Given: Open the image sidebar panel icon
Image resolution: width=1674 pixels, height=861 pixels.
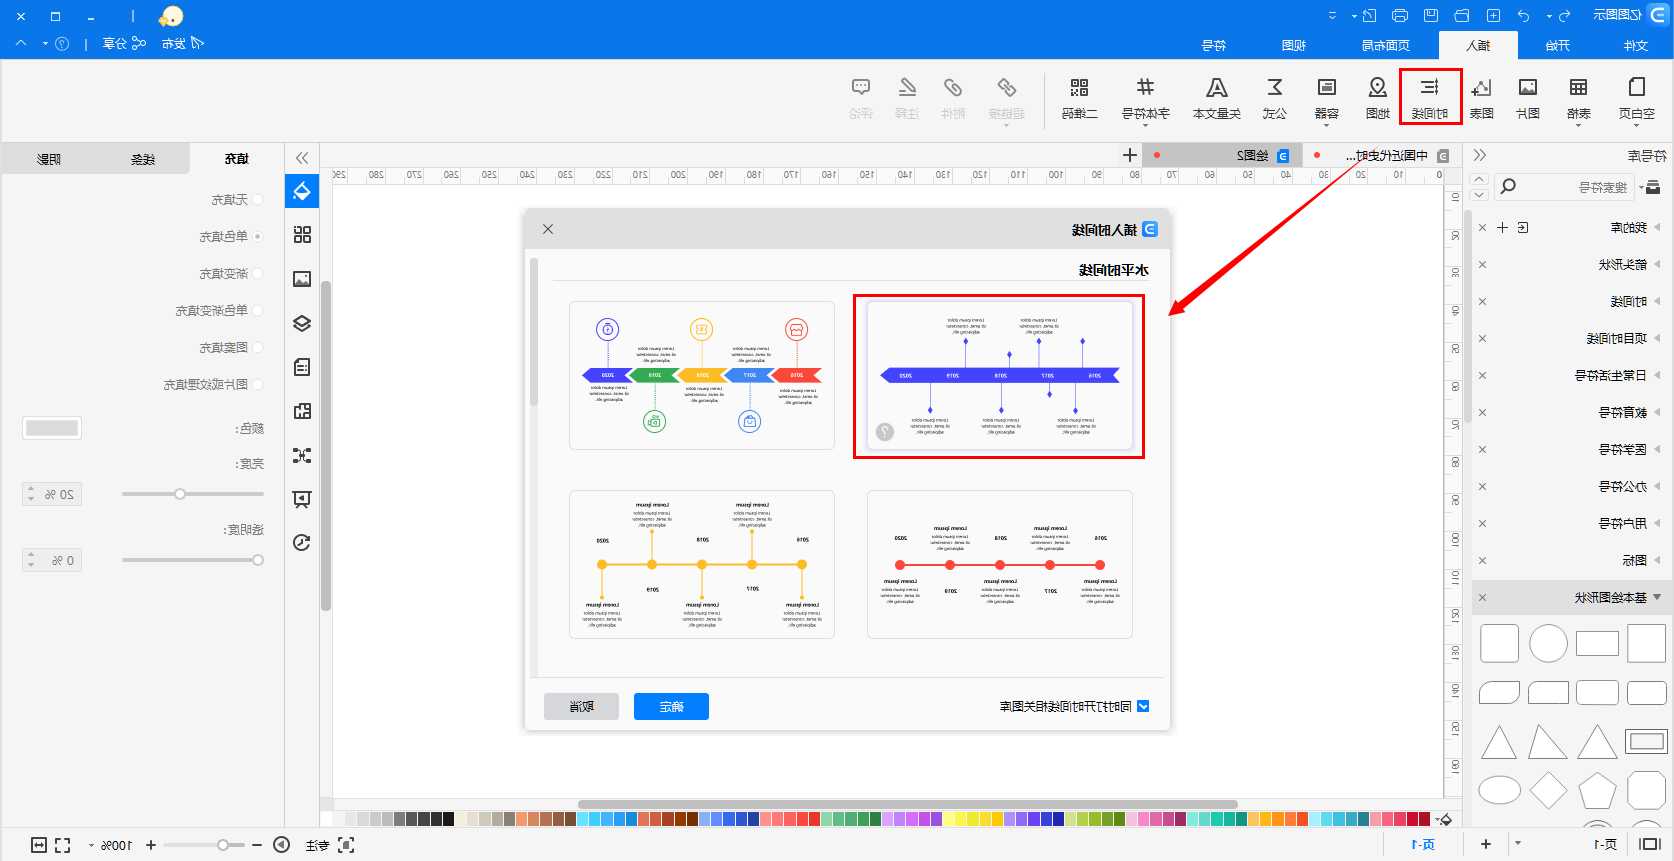Looking at the screenshot, I should pos(302,279).
